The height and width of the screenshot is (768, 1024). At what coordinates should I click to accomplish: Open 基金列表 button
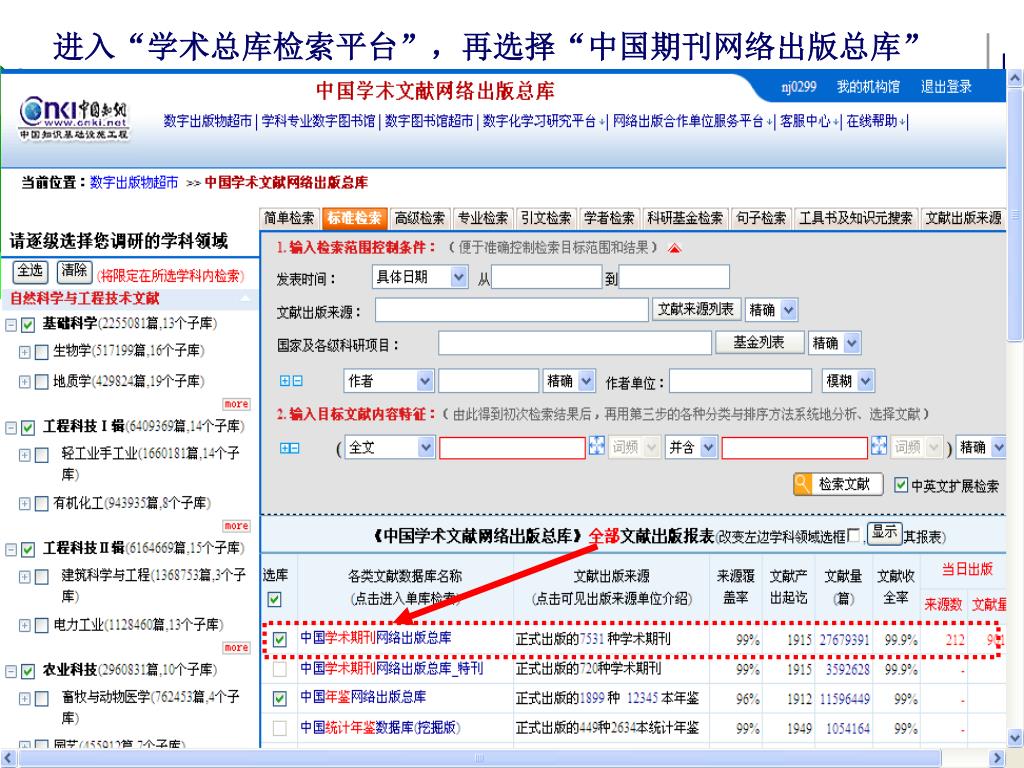[759, 342]
